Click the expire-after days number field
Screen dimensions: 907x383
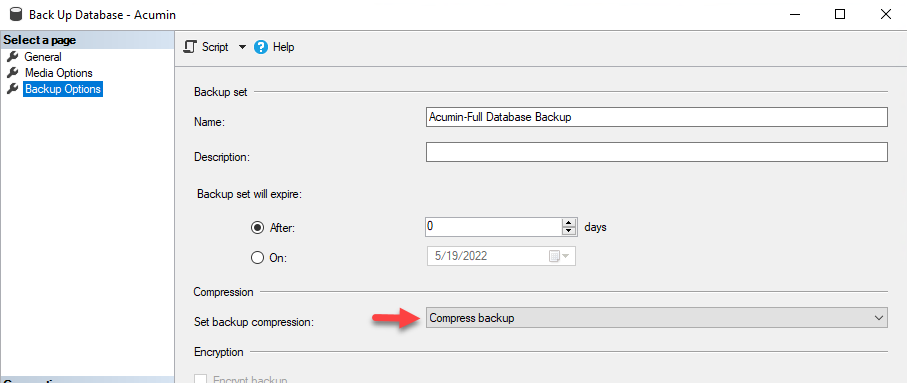point(493,227)
